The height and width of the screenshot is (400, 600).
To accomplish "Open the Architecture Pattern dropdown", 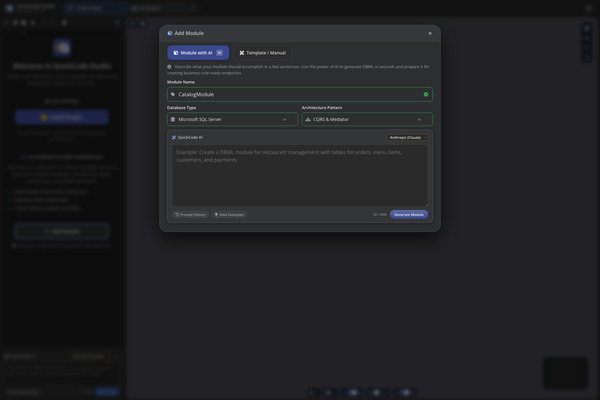I will (x=367, y=119).
